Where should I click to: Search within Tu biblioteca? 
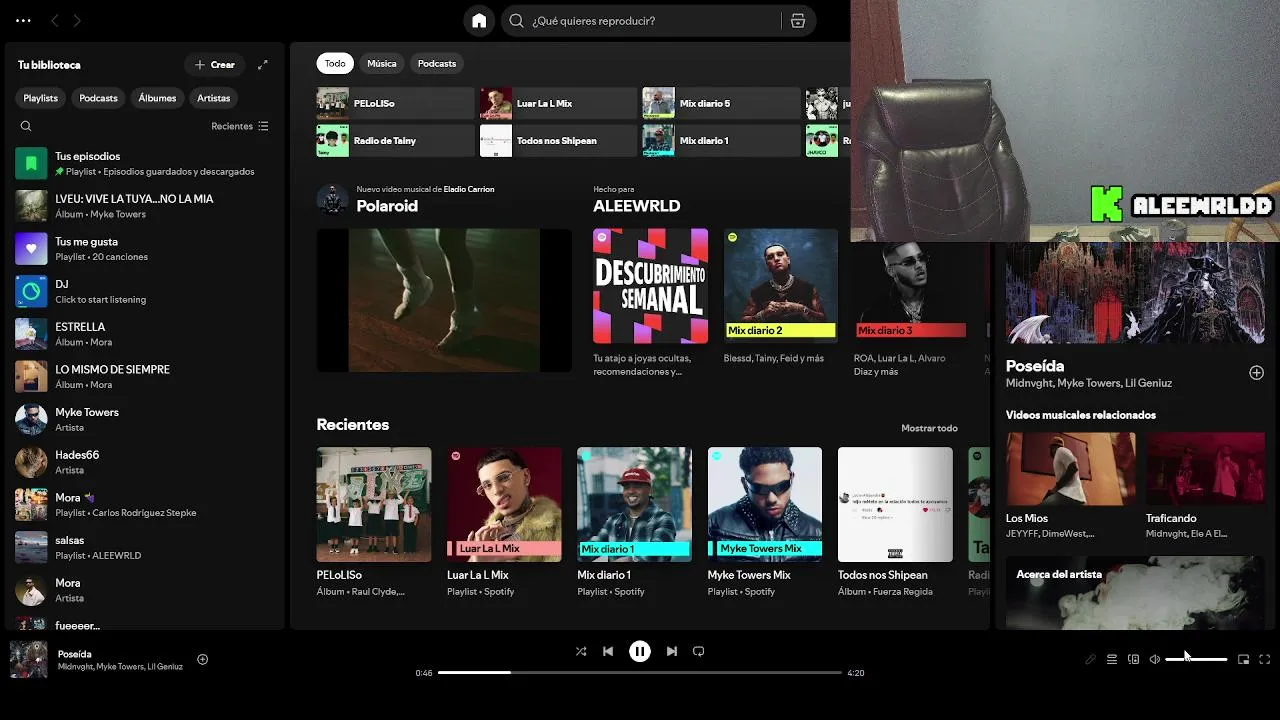click(26, 126)
